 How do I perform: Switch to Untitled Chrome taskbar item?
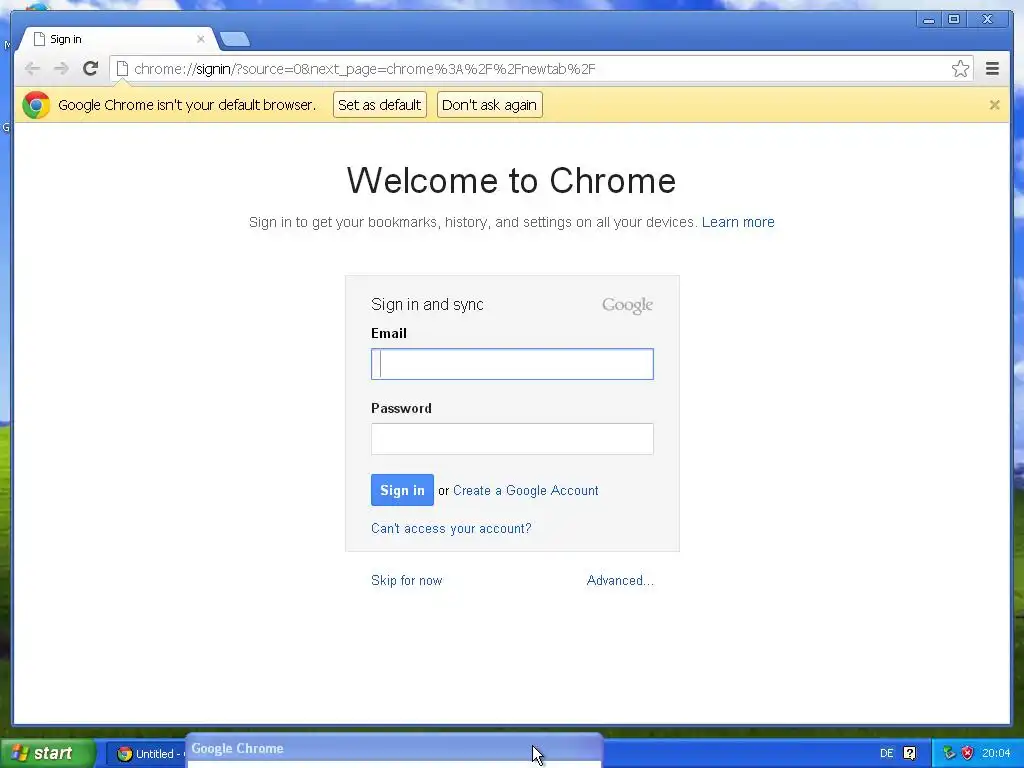pyautogui.click(x=148, y=754)
